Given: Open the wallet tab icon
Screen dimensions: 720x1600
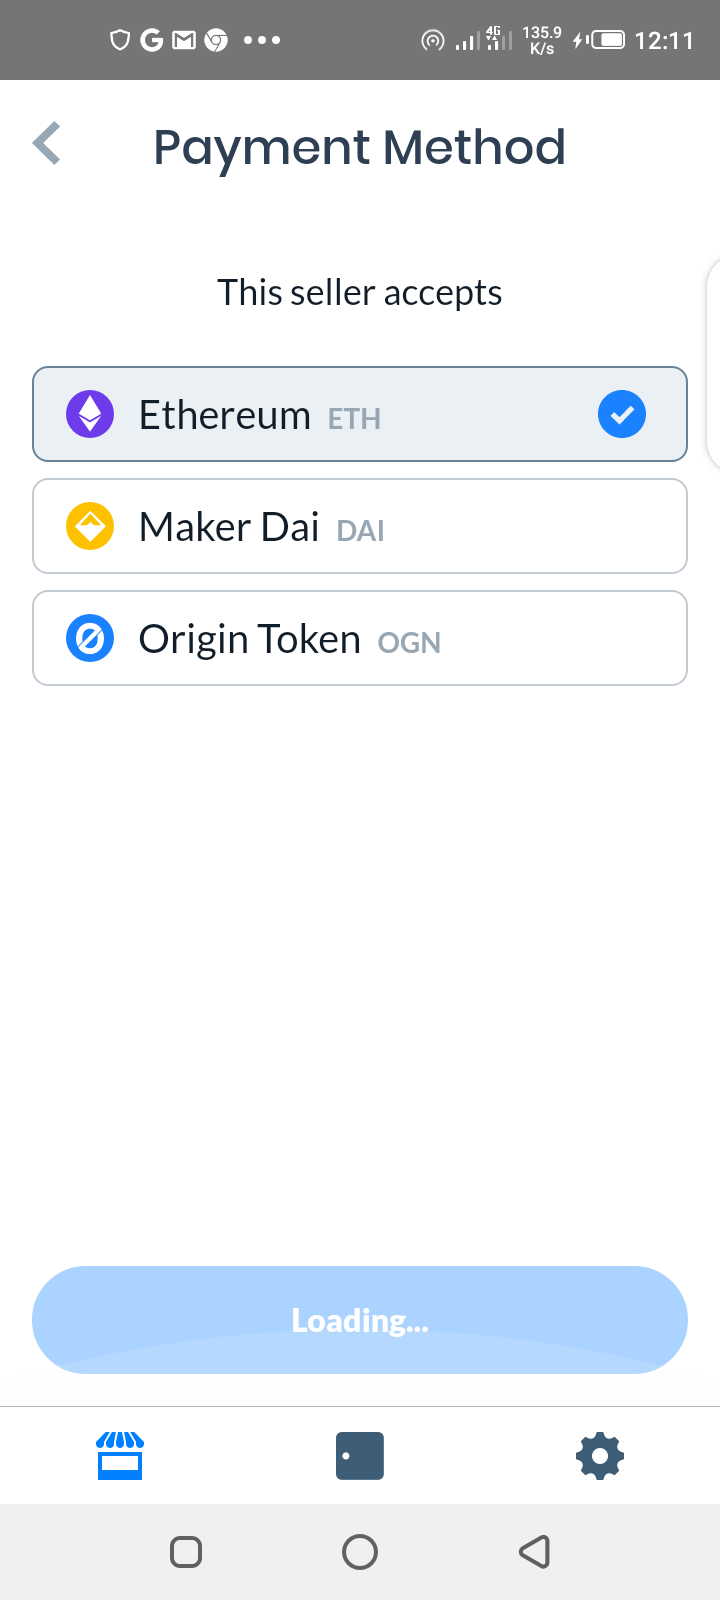Looking at the screenshot, I should coord(360,1455).
